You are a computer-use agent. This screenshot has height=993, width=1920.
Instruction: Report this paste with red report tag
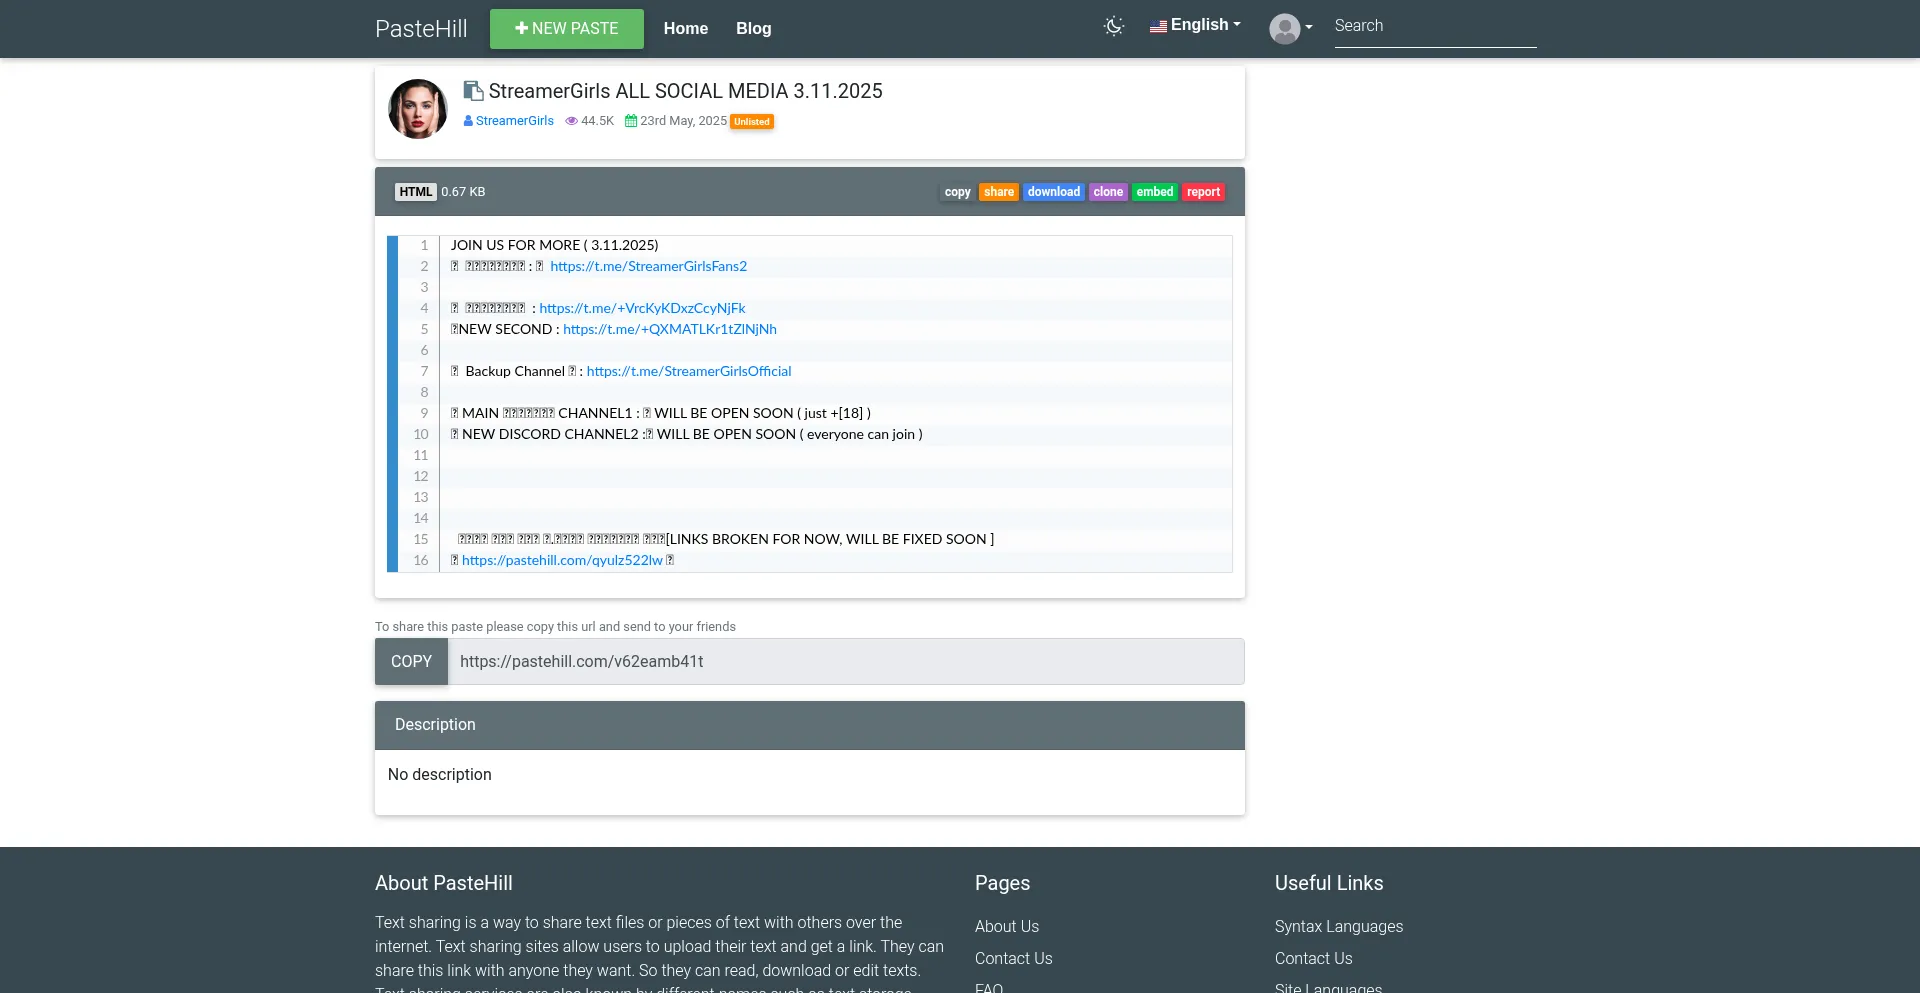(x=1203, y=192)
